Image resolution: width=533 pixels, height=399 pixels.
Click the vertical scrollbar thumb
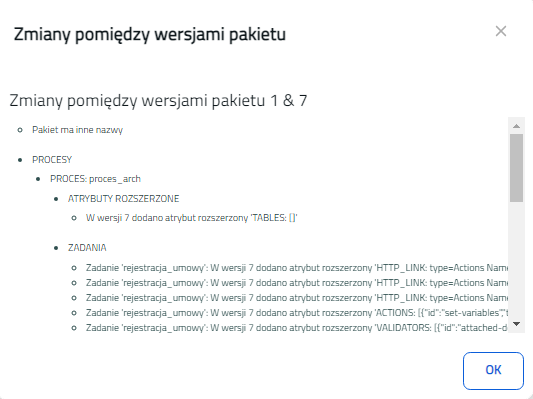(x=516, y=168)
